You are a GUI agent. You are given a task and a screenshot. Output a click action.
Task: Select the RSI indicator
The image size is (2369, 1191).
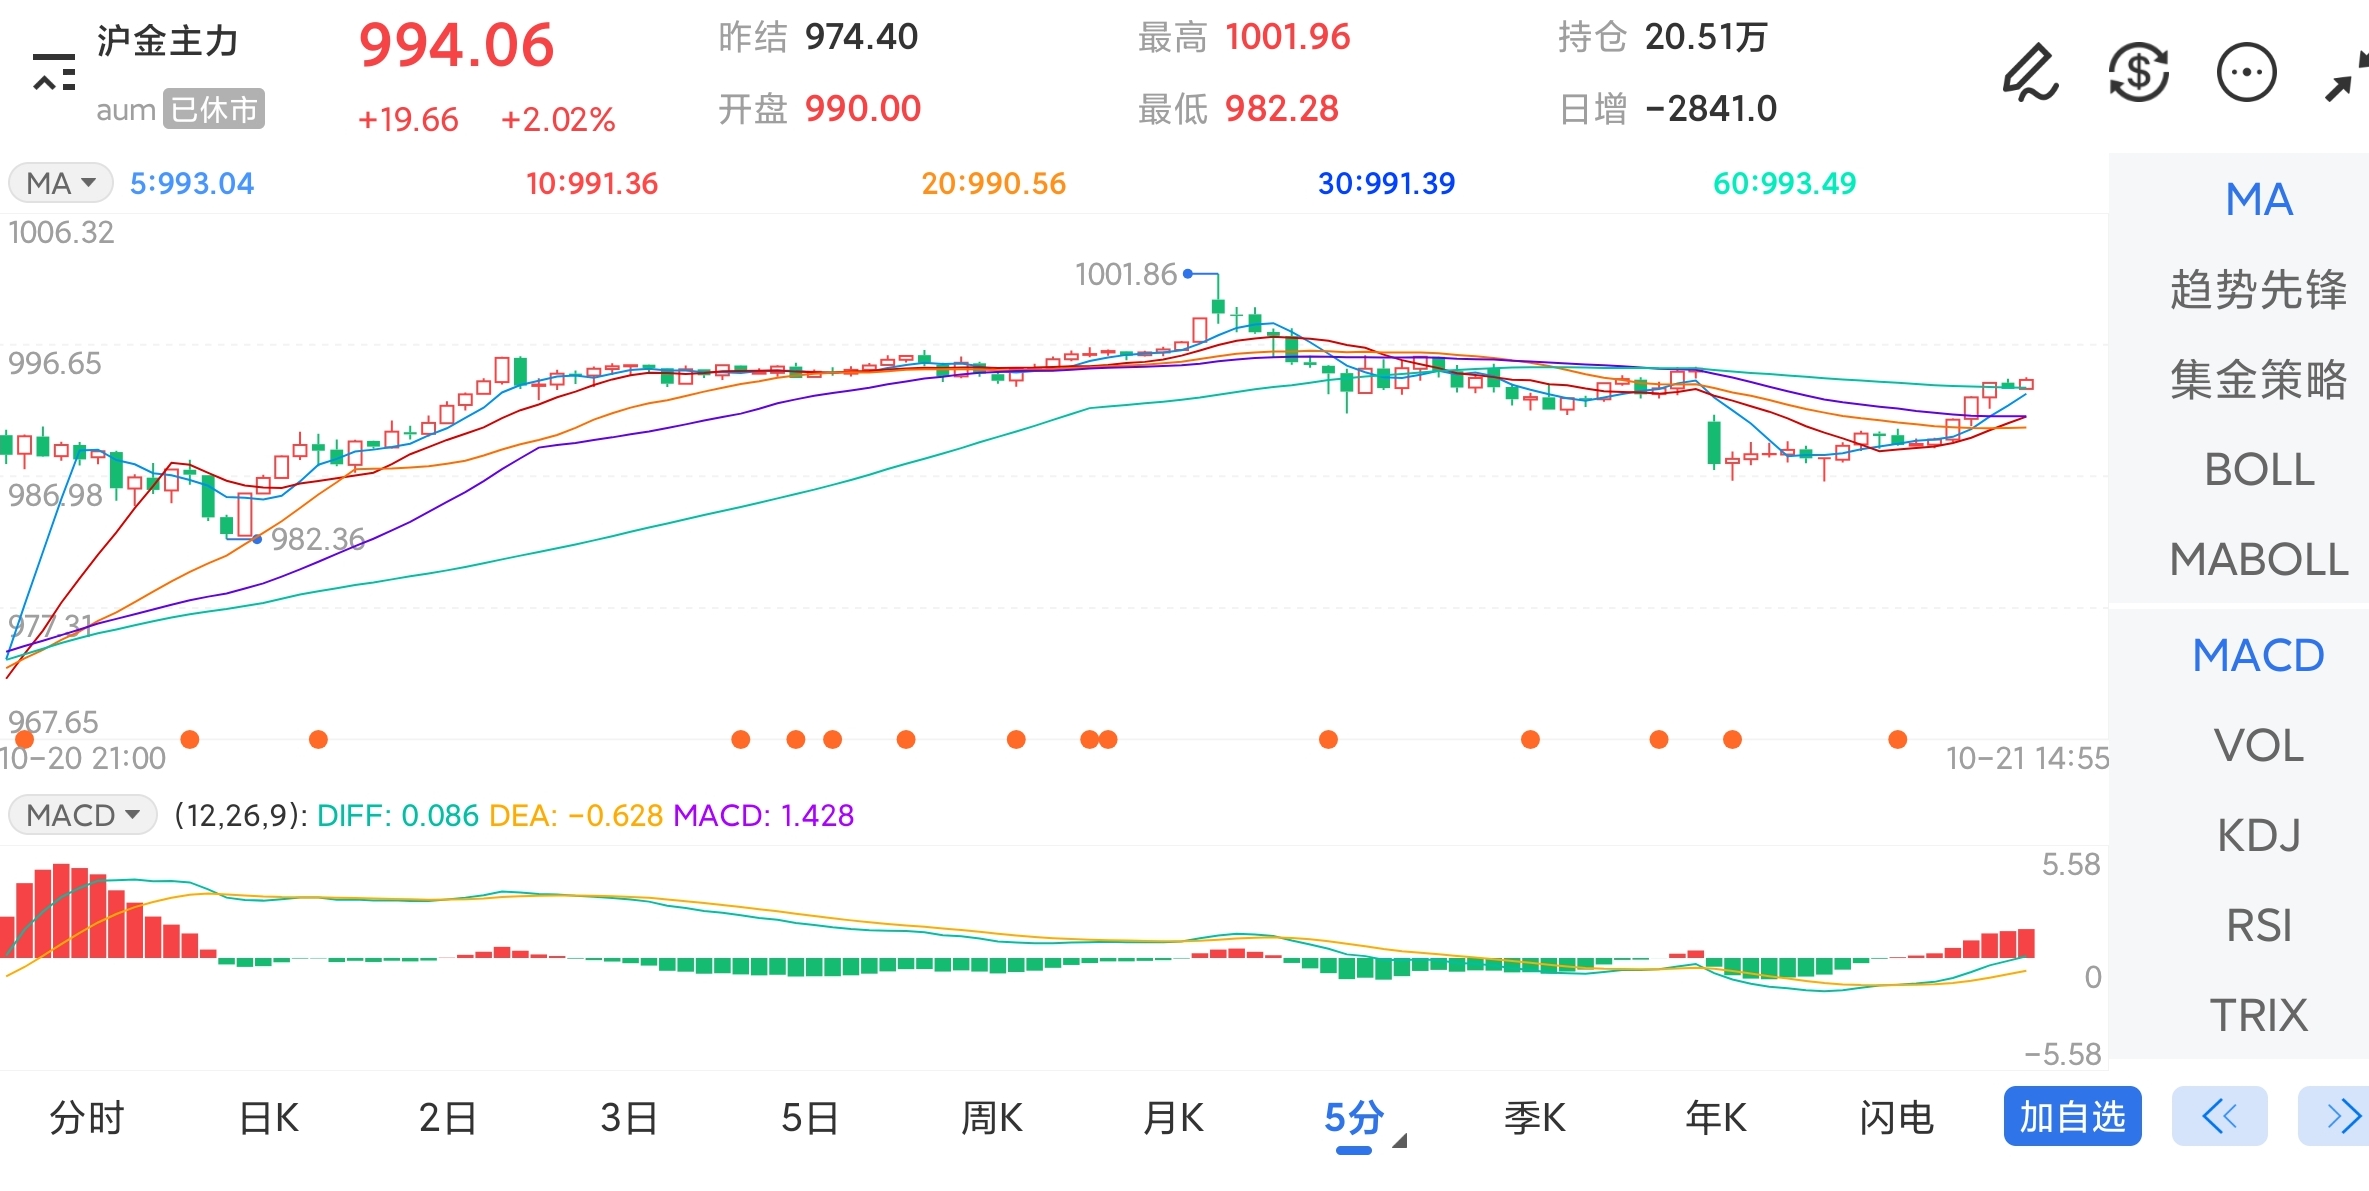[2259, 925]
